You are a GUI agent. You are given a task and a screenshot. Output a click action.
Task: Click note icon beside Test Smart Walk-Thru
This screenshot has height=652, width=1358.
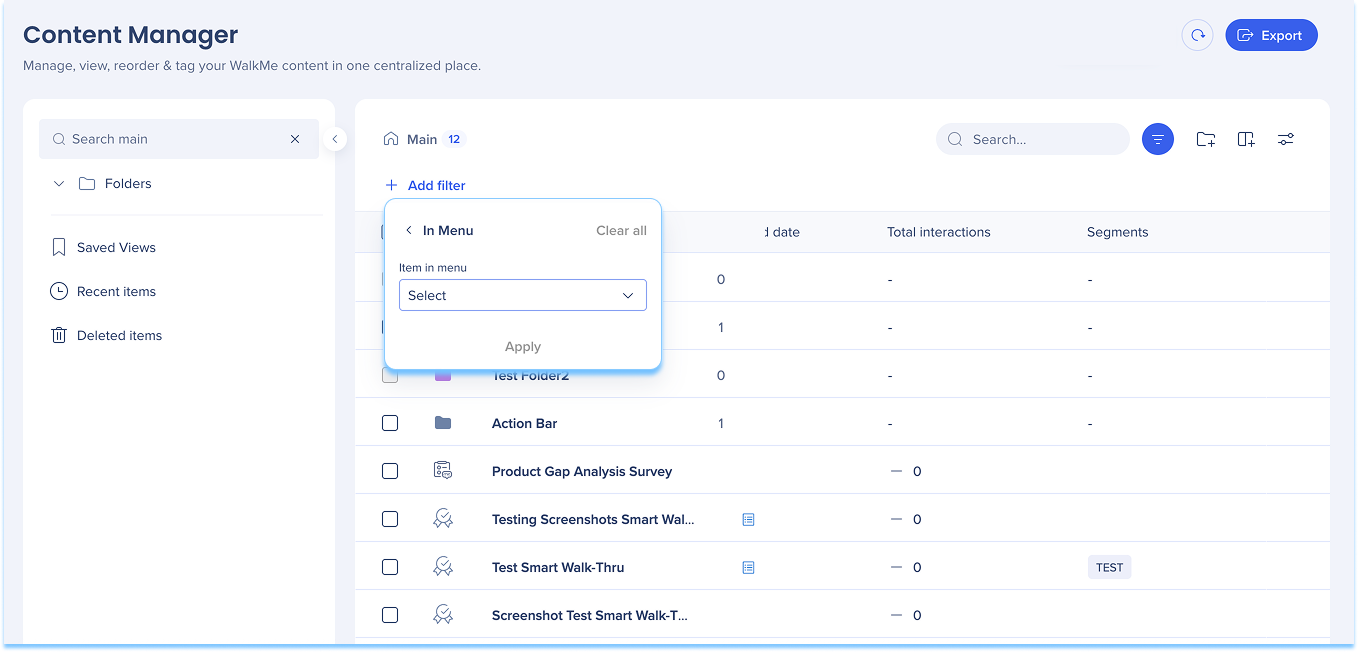[748, 567]
